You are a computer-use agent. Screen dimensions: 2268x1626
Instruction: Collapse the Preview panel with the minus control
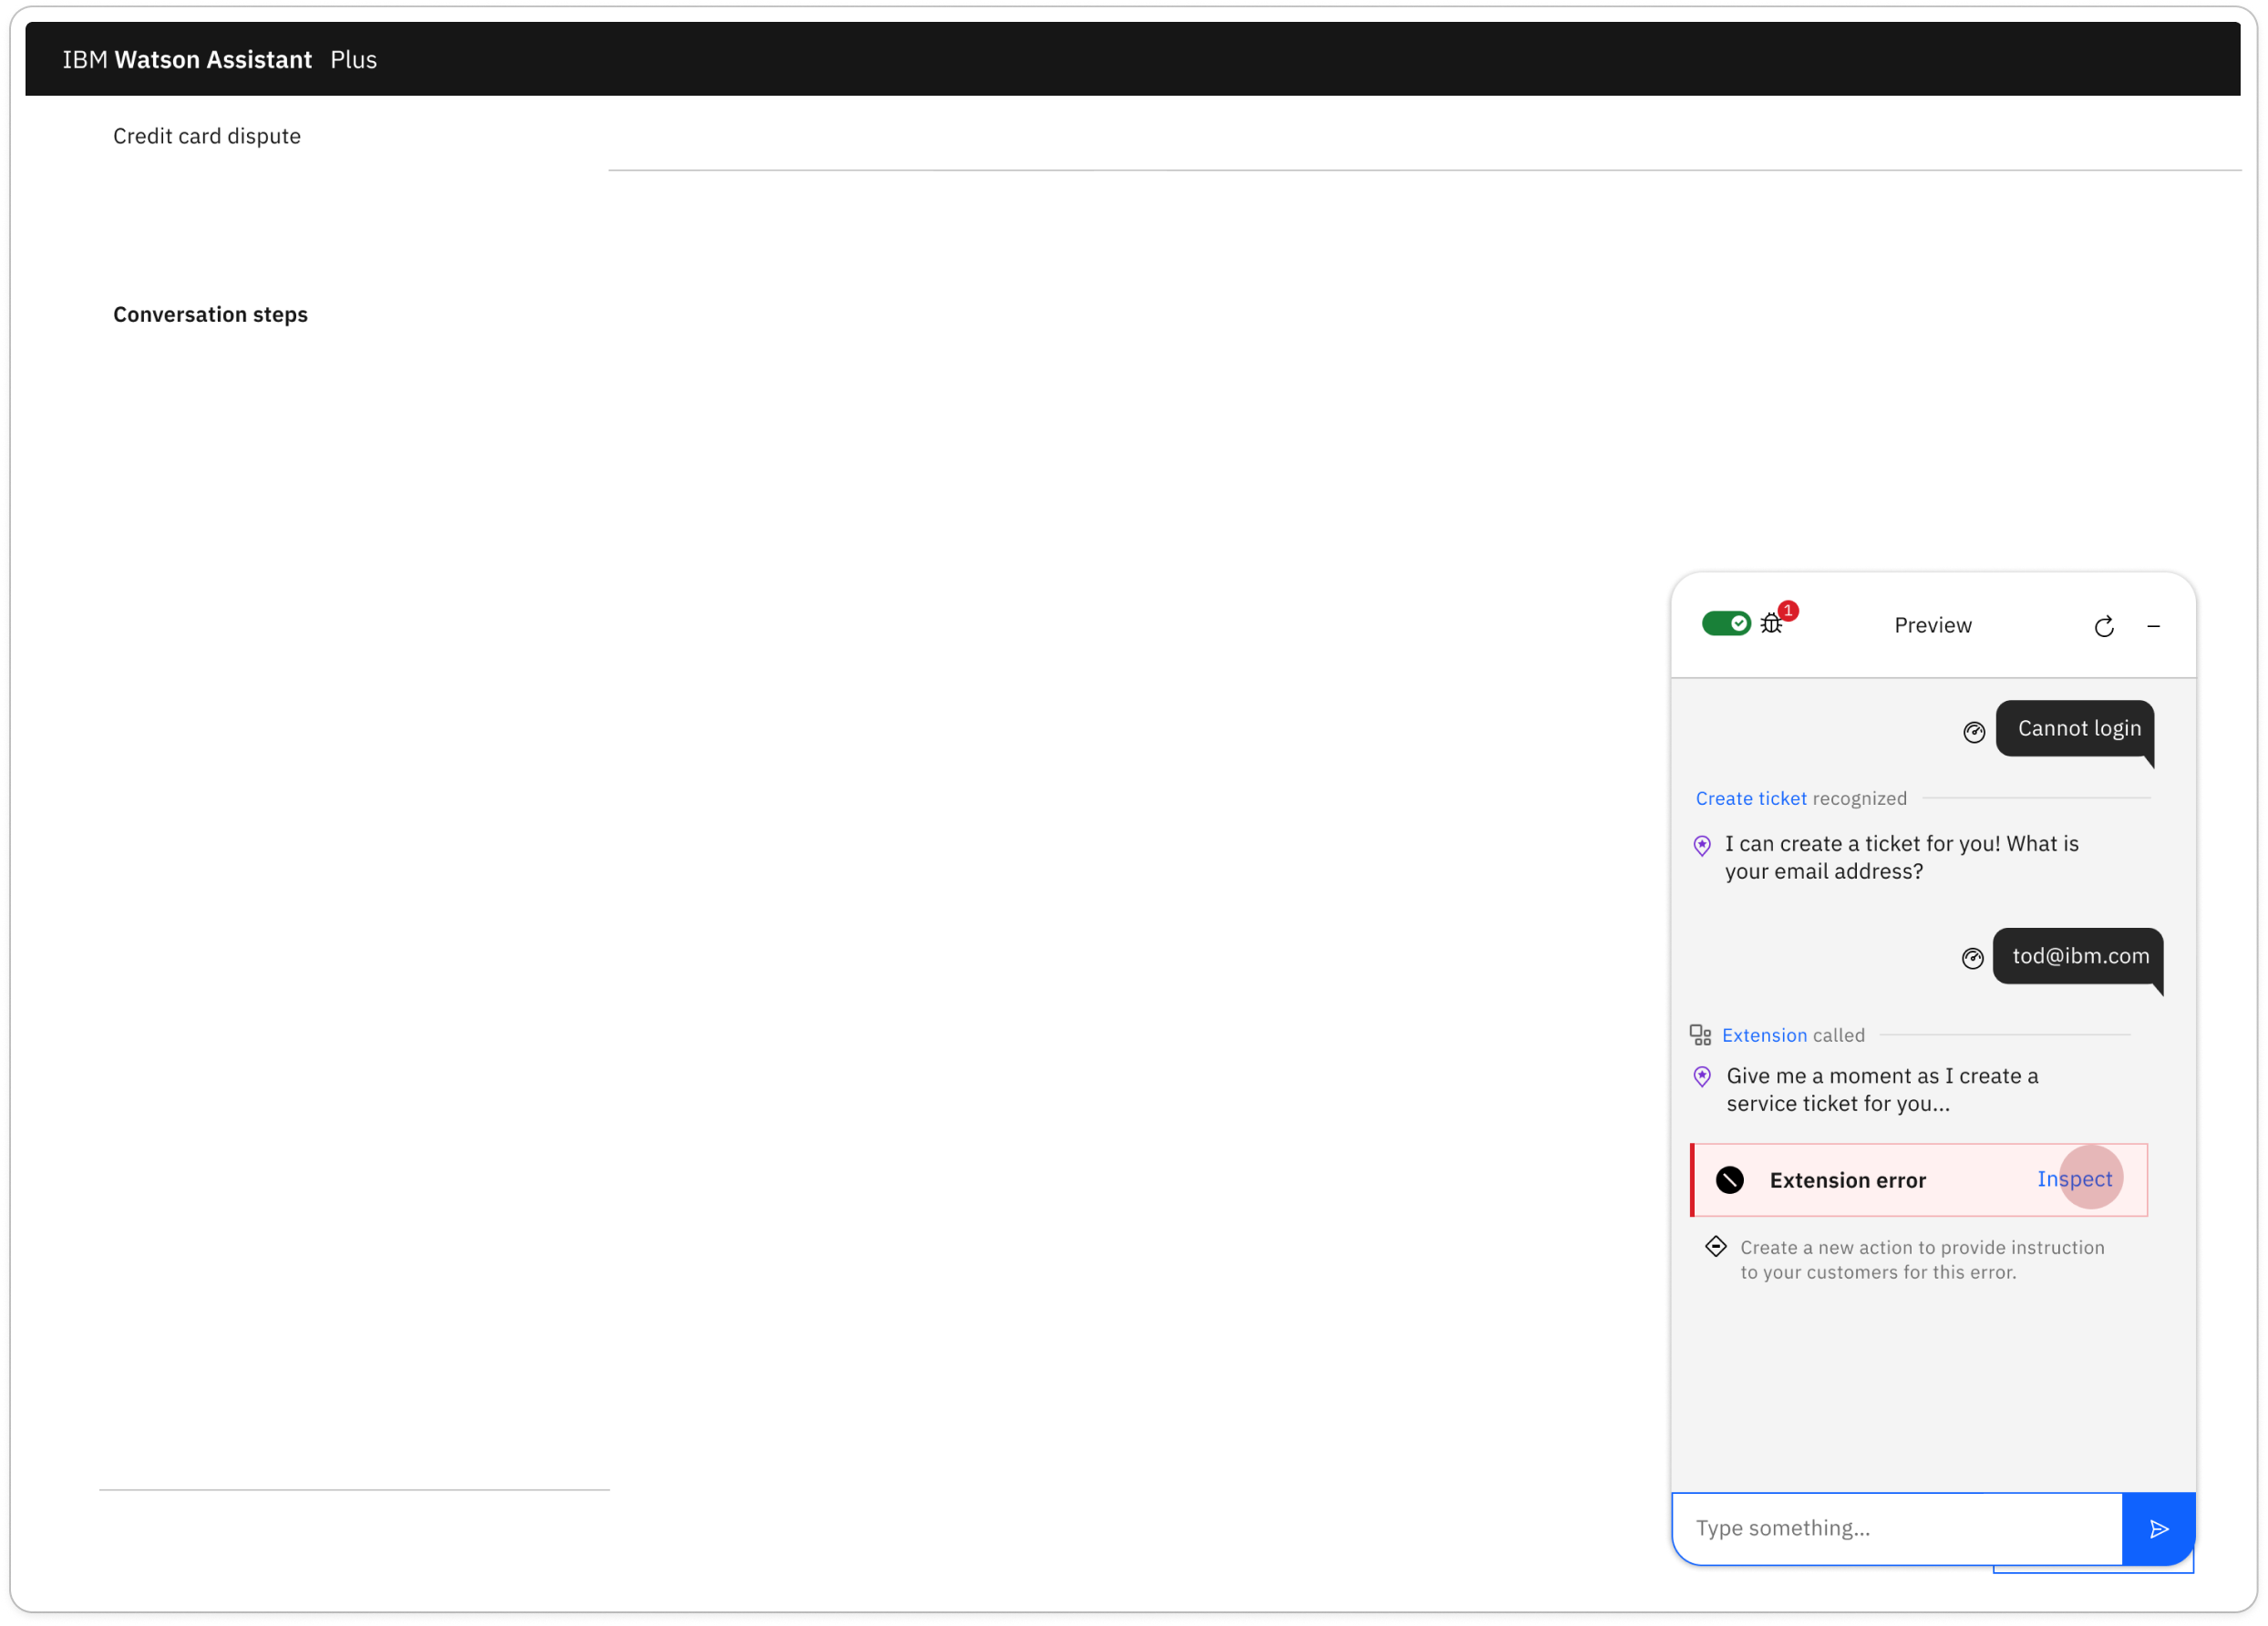(x=2155, y=626)
